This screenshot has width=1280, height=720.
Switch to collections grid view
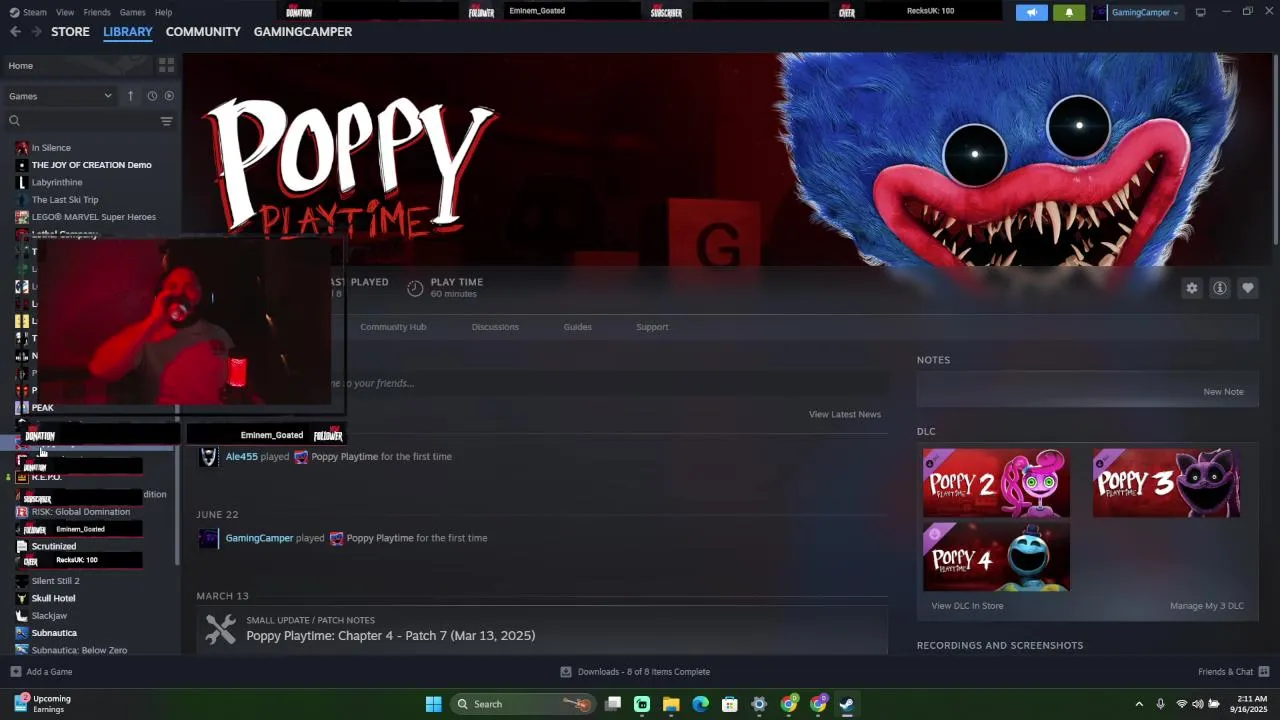pyautogui.click(x=166, y=65)
